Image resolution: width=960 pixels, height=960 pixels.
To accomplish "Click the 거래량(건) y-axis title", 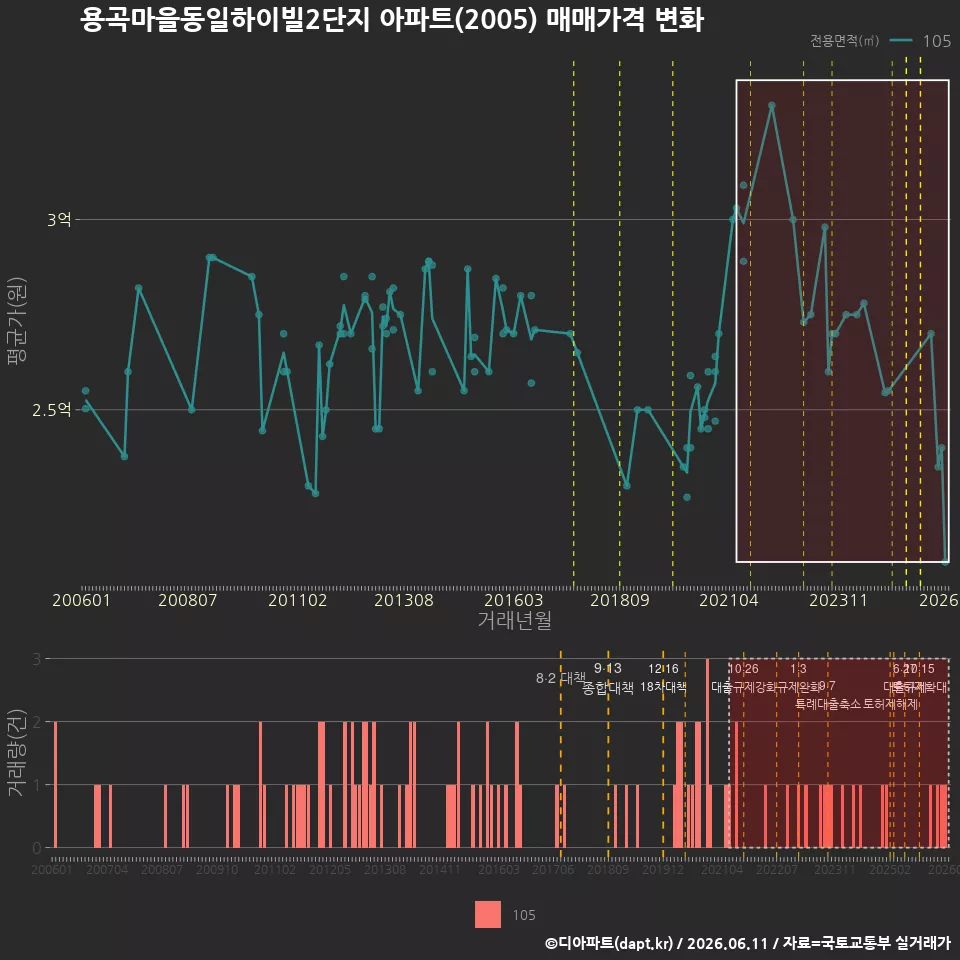I will click(17, 752).
